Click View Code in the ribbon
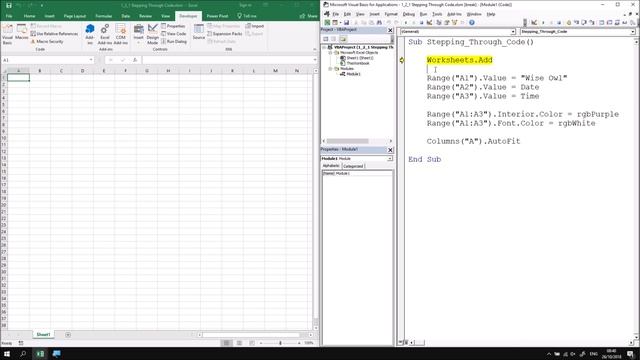This screenshot has width=640, height=360. [174, 34]
